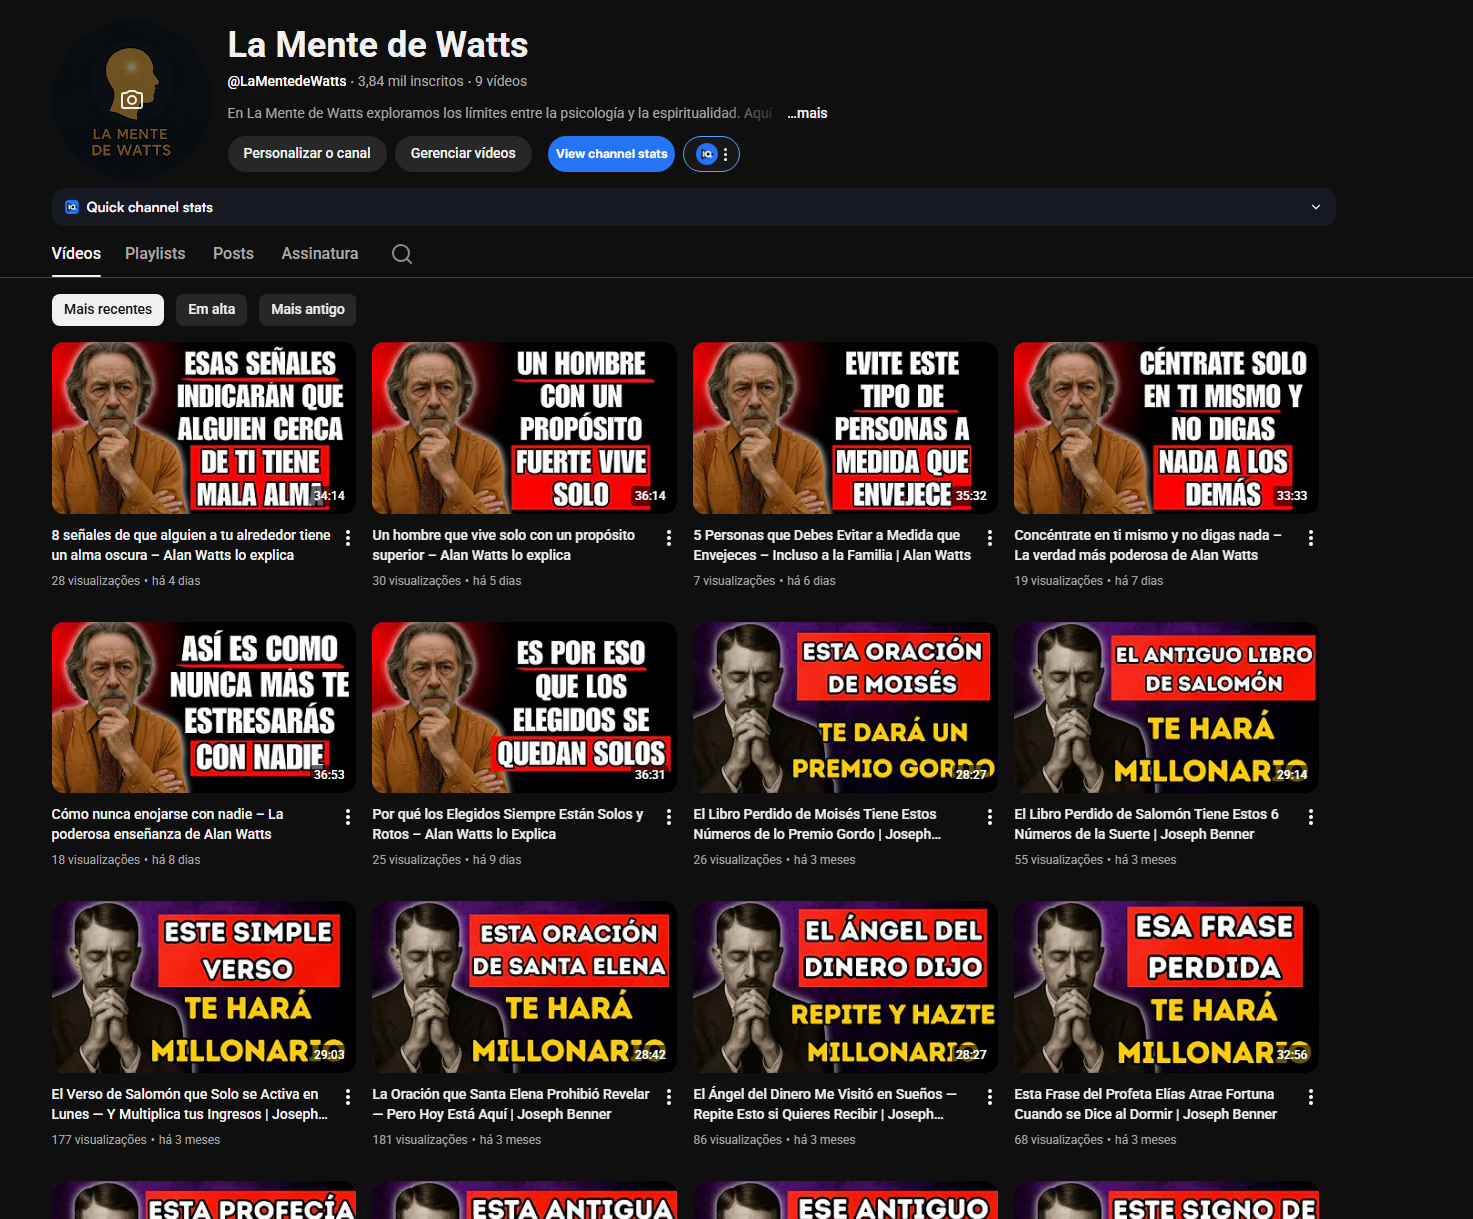Open 'ESTA ORACIÓN DE SANTA ELENA' thumbnail

pyautogui.click(x=525, y=987)
